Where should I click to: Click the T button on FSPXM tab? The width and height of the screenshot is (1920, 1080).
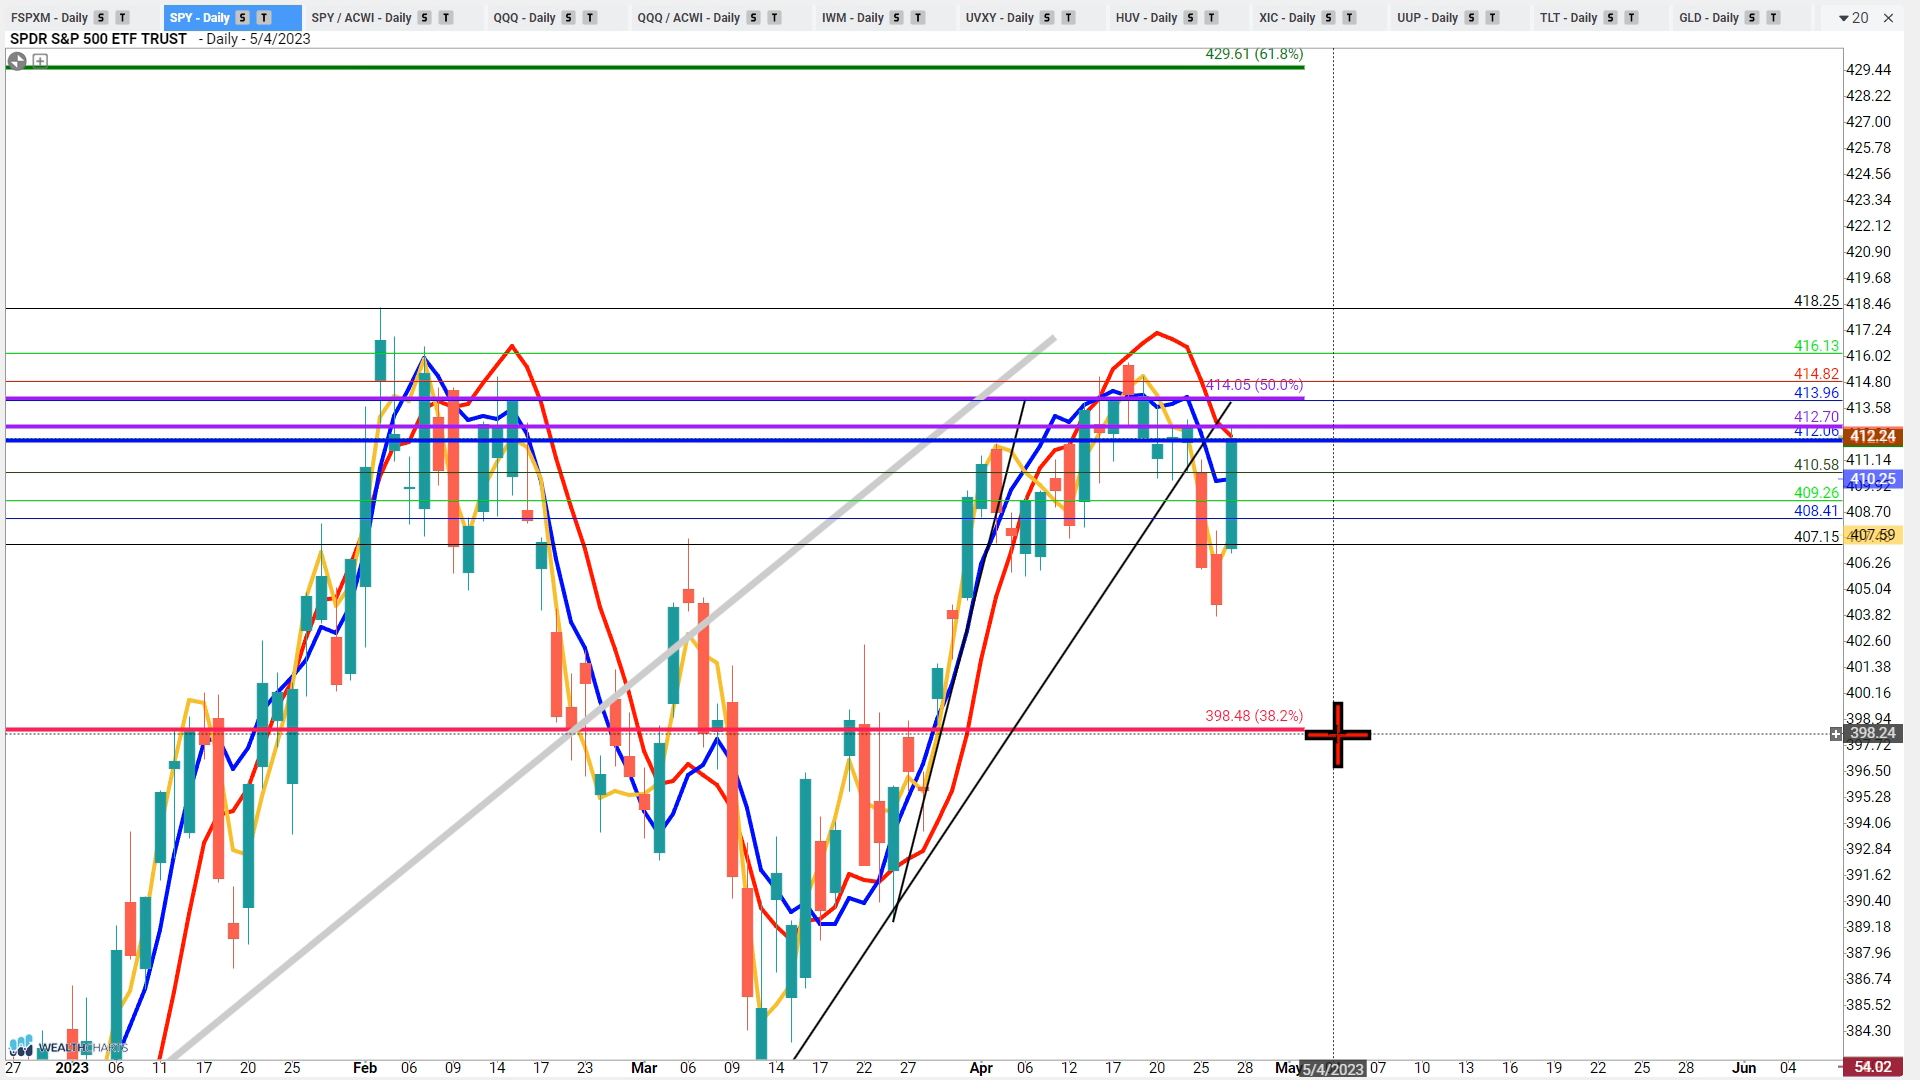122,18
